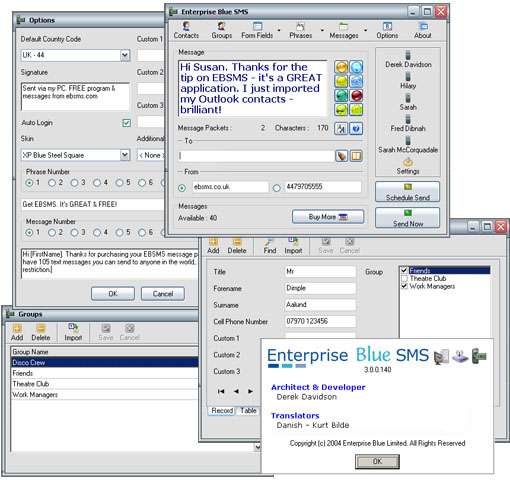Click the Send Now button
The height and width of the screenshot is (480, 510).
[x=408, y=218]
